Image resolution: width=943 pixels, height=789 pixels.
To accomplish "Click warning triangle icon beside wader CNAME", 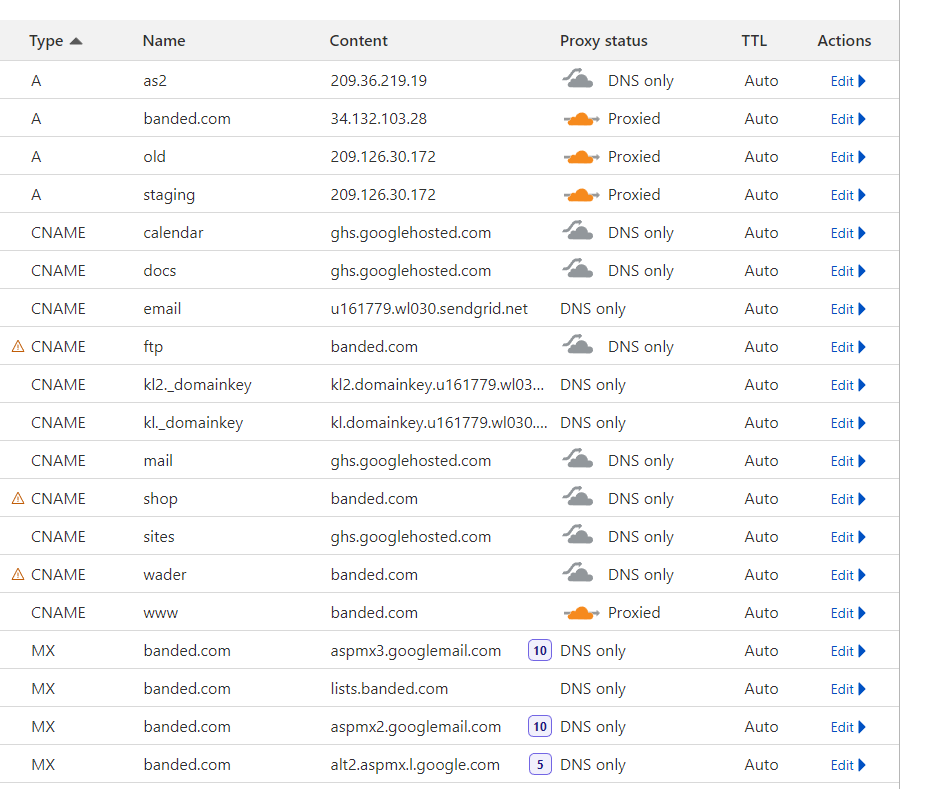I will click(x=18, y=574).
